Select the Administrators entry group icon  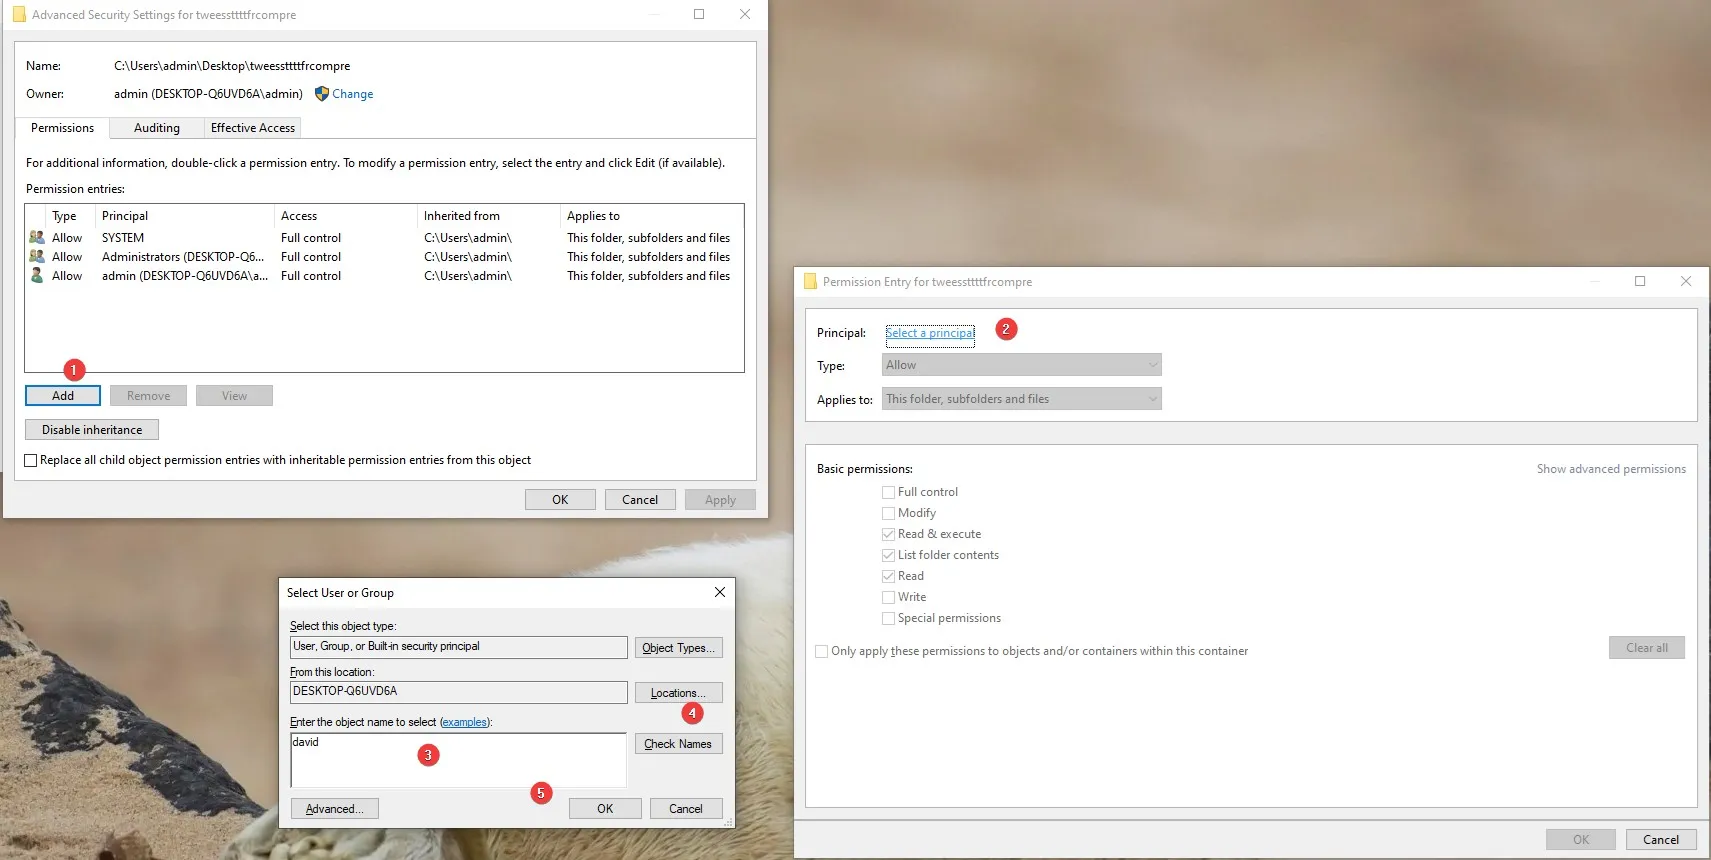click(x=37, y=257)
